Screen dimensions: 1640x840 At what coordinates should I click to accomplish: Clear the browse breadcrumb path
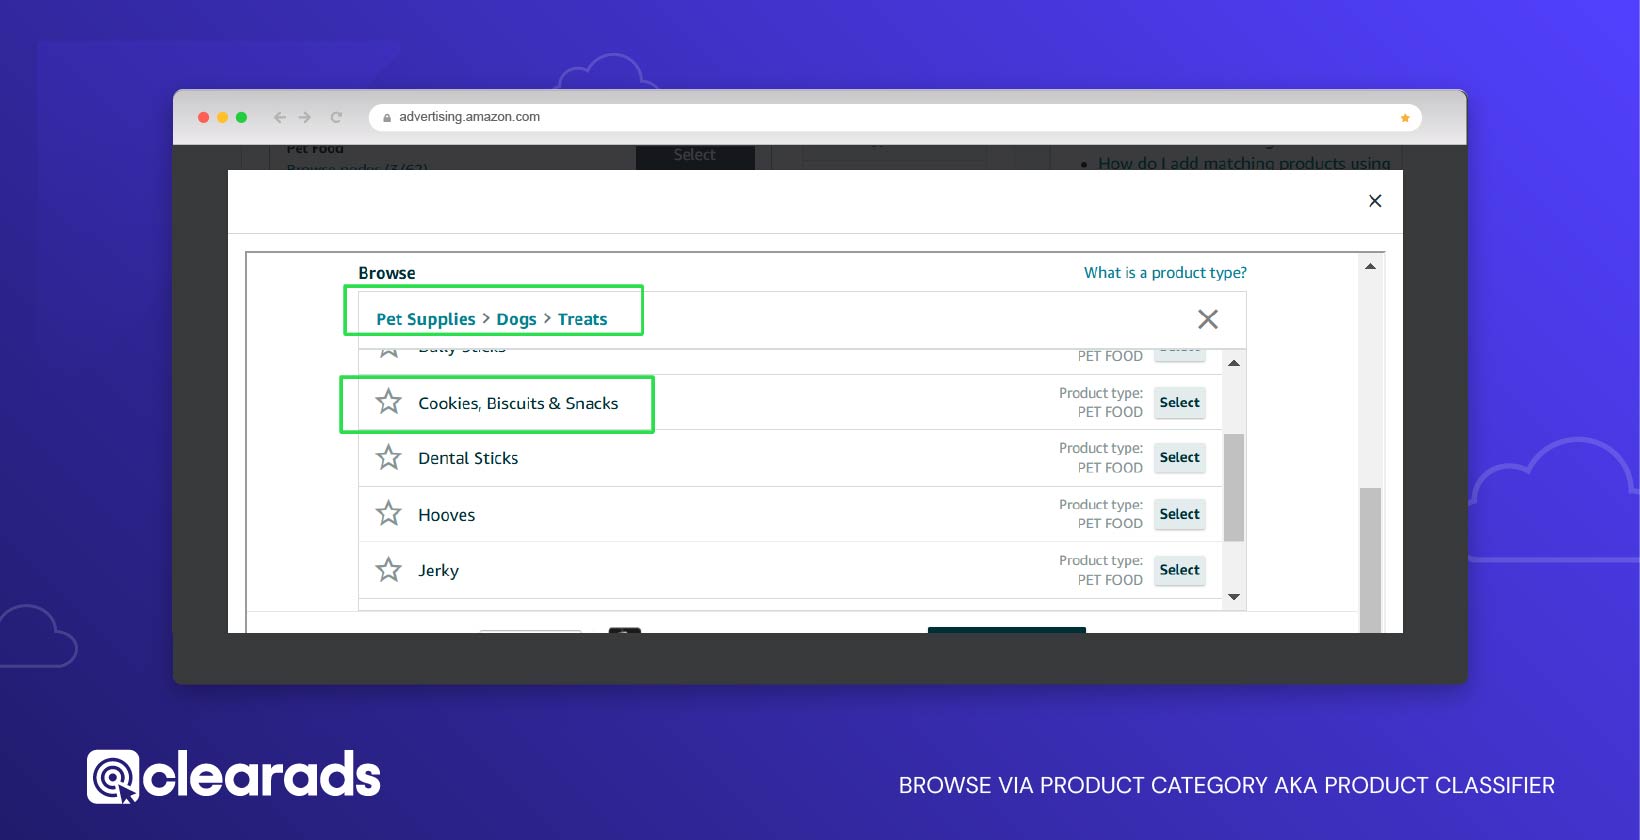pyautogui.click(x=1208, y=319)
